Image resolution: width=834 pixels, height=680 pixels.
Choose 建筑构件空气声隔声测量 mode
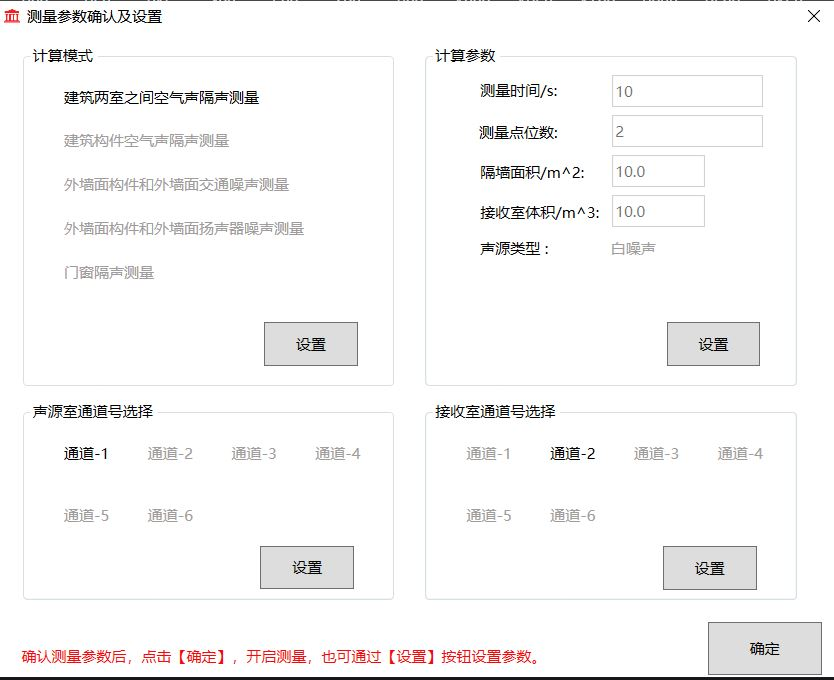[147, 141]
